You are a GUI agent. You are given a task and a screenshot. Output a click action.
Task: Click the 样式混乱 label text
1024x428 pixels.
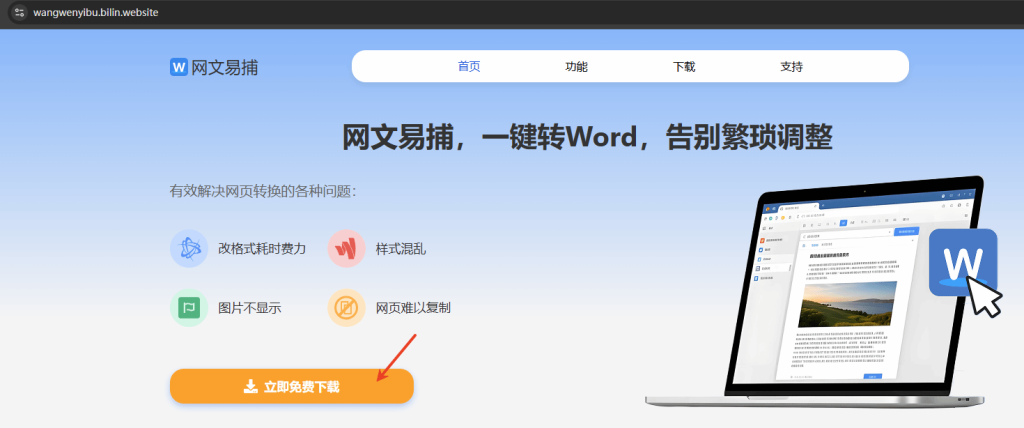tap(401, 248)
